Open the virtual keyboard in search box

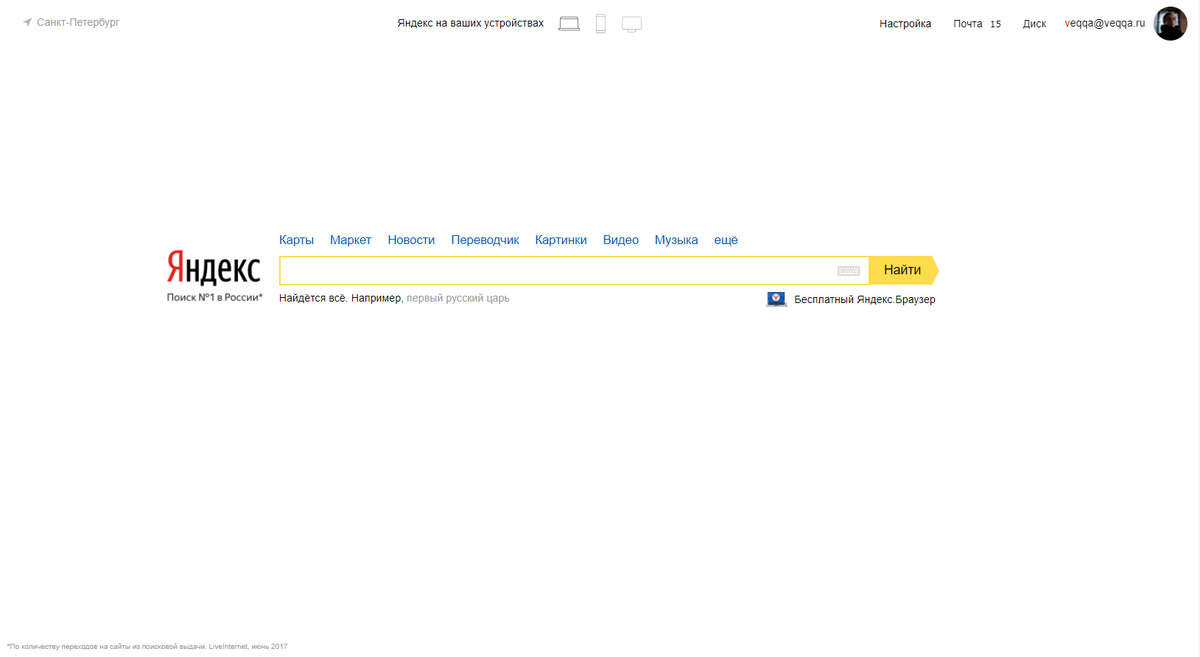[848, 271]
